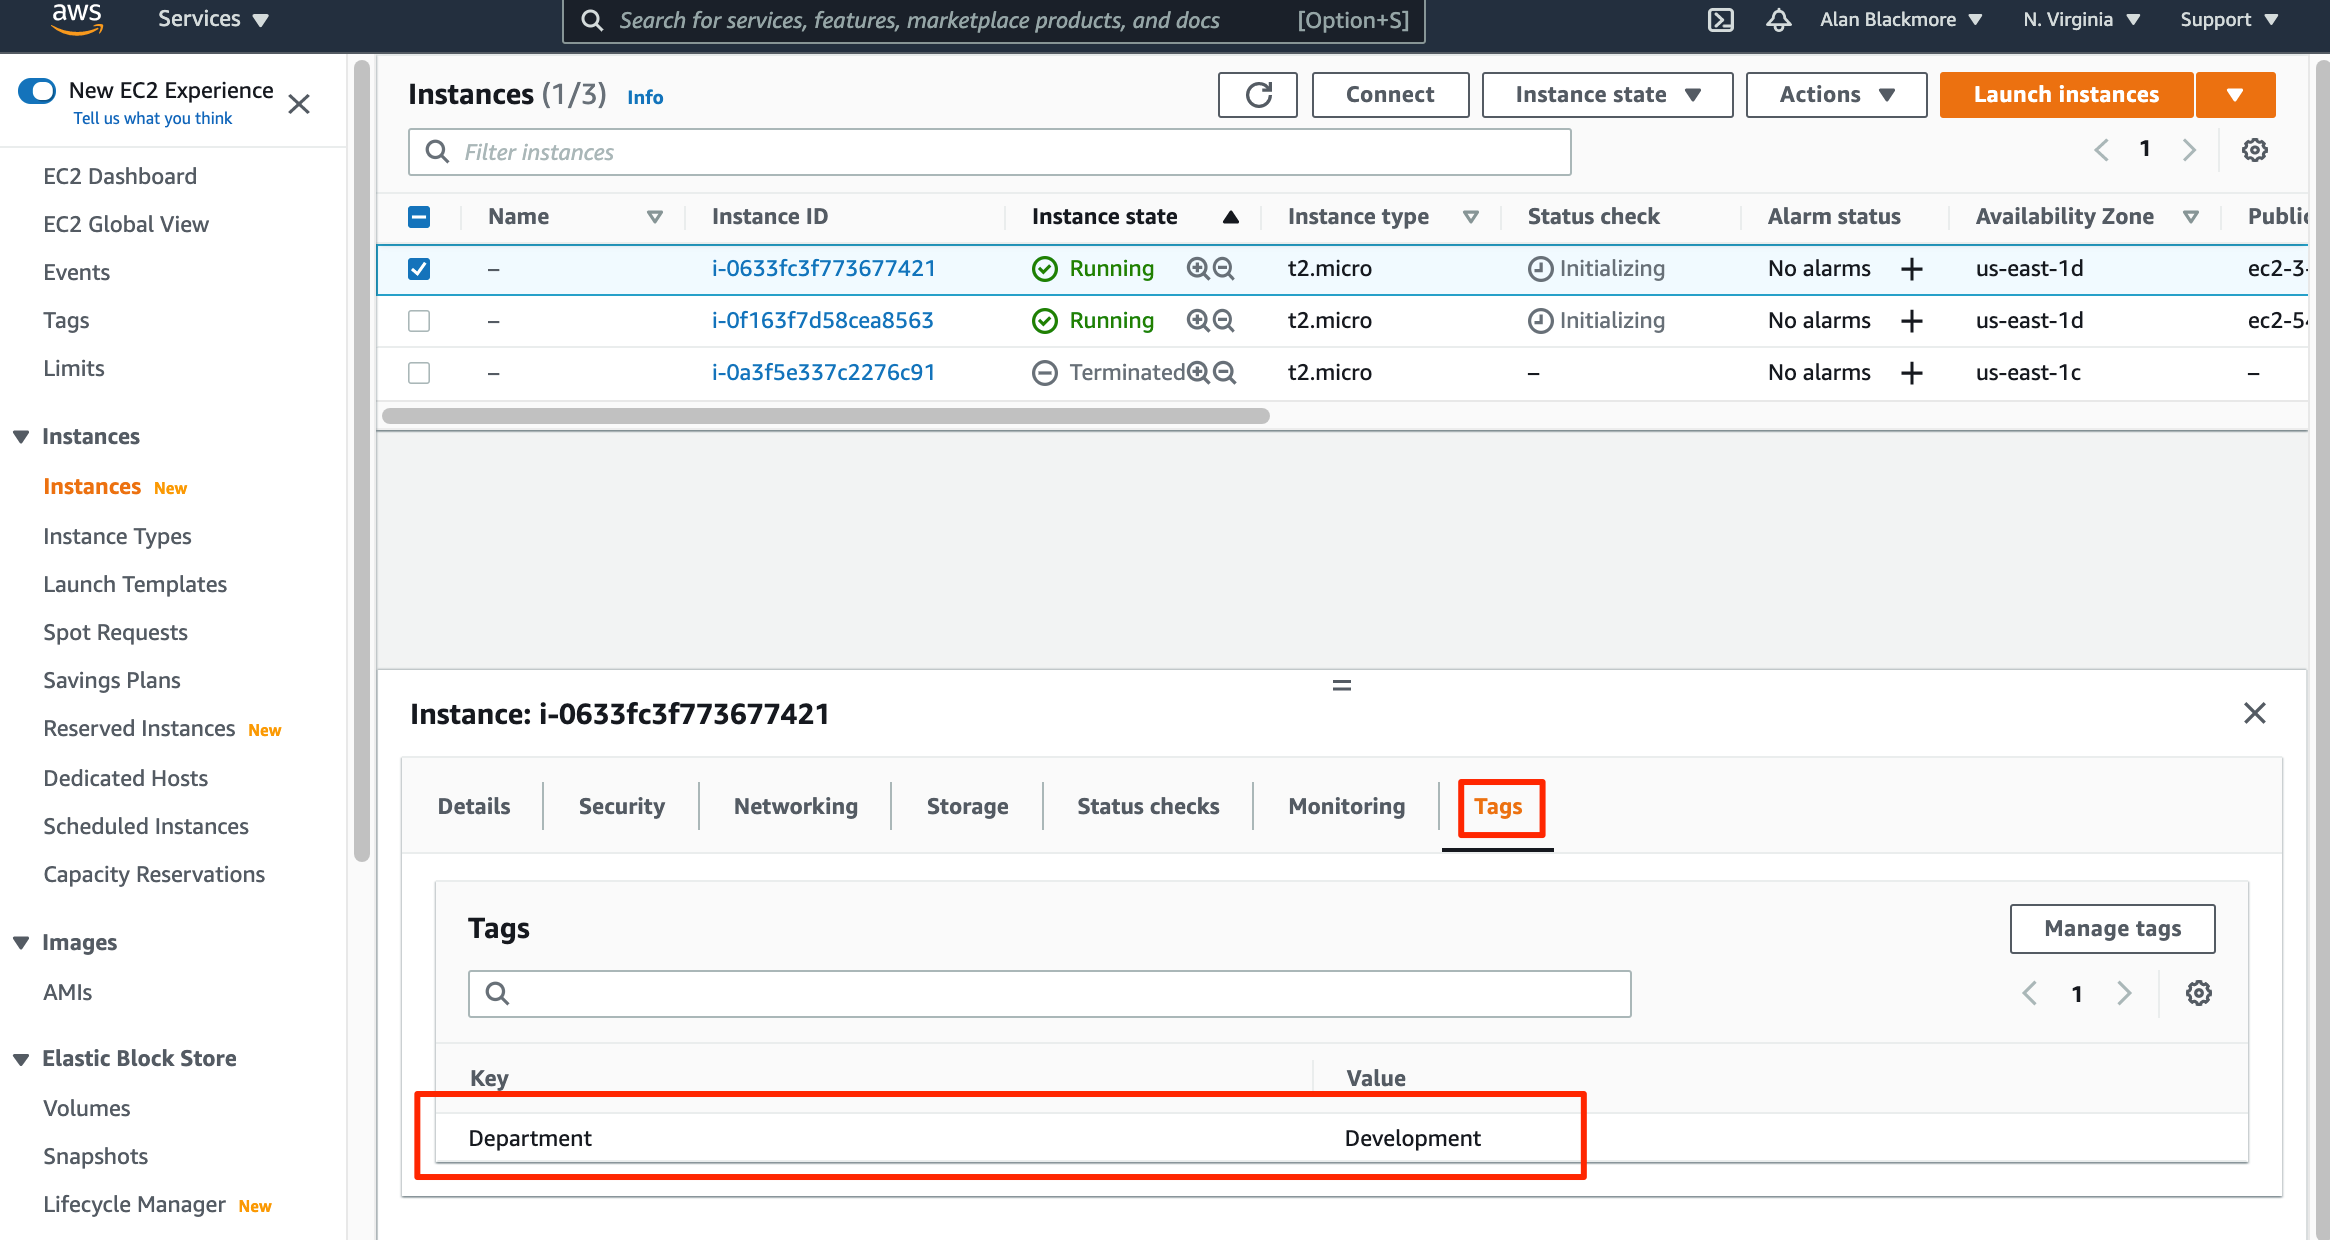The width and height of the screenshot is (2330, 1240).
Task: Check instance i-0a3f5e337c2276c91 checkbox
Action: [419, 373]
